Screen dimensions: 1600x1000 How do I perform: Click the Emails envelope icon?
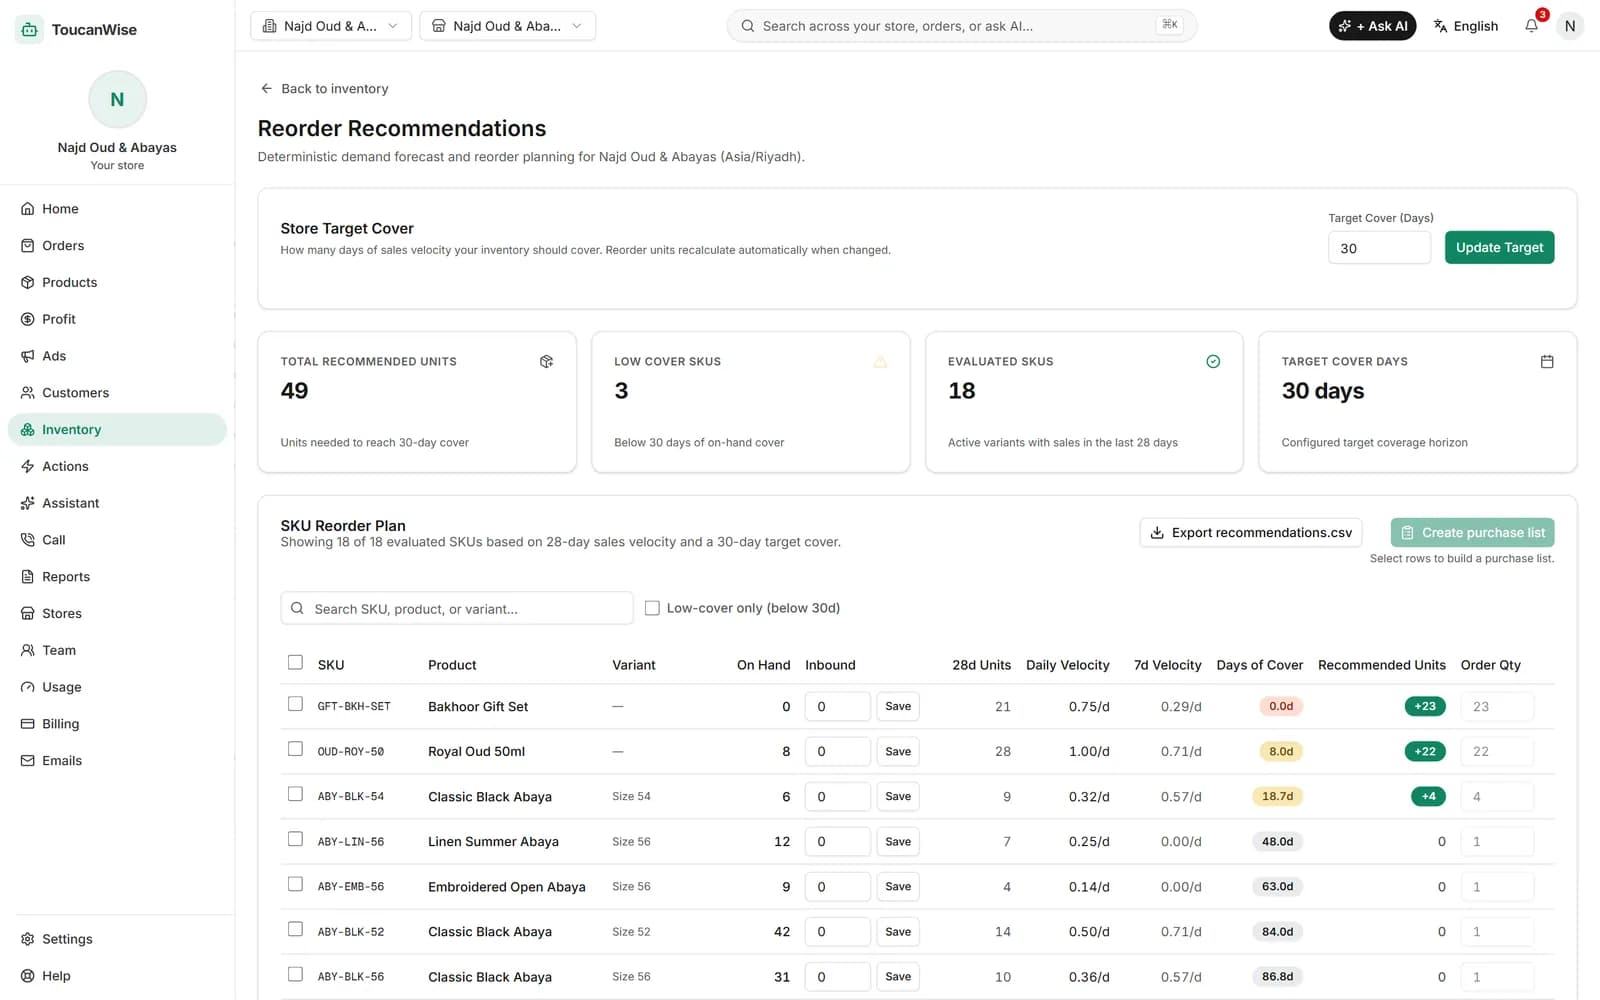point(28,761)
